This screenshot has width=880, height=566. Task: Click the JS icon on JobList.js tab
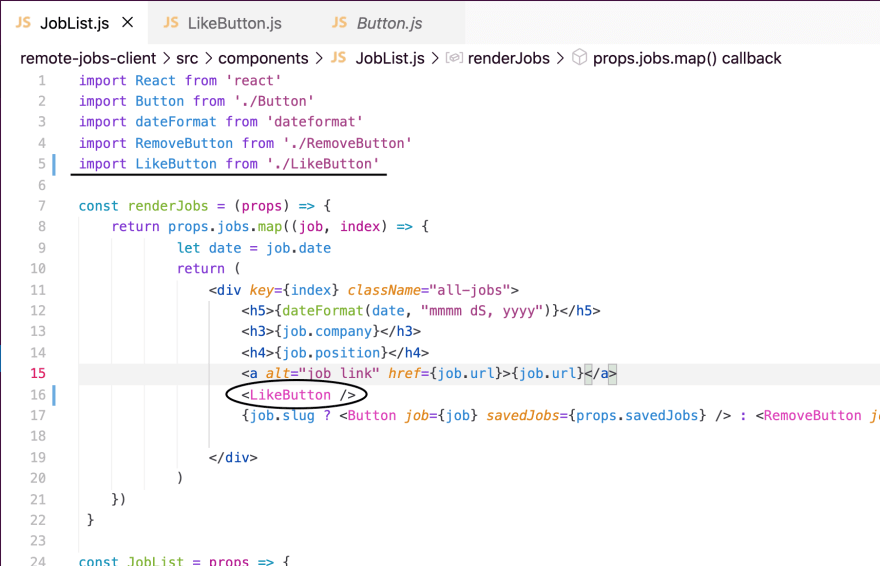[23, 22]
